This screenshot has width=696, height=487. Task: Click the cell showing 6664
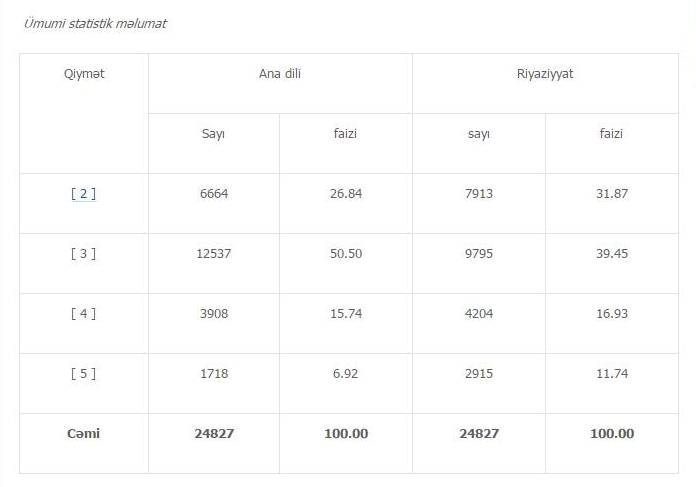tap(214, 194)
